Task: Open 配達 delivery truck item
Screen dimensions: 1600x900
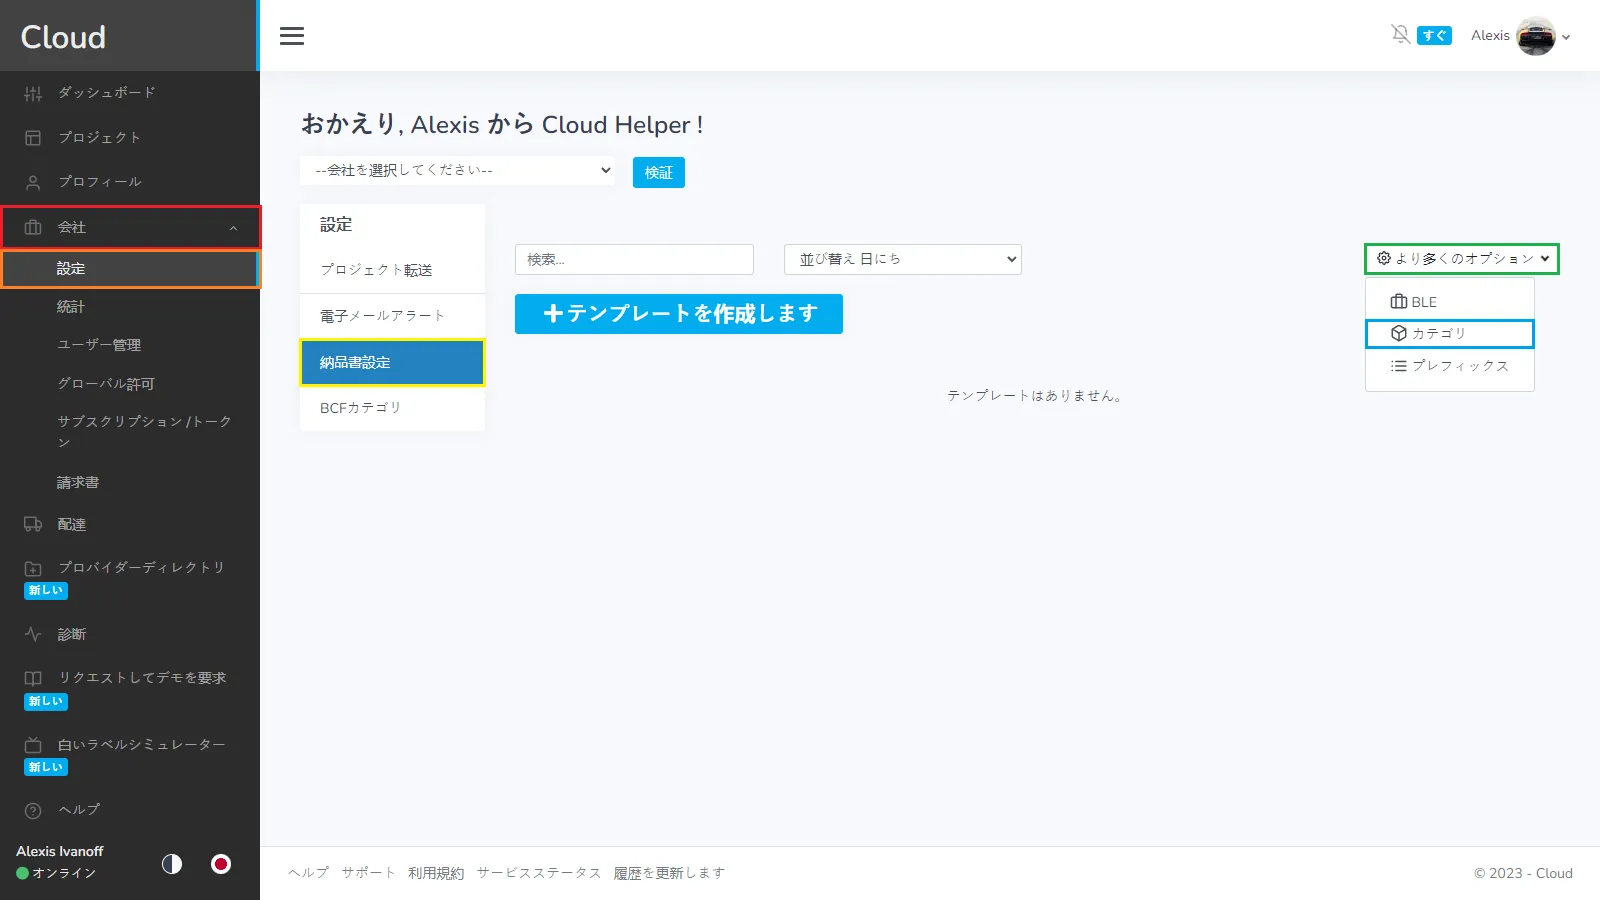Action: tap(71, 524)
